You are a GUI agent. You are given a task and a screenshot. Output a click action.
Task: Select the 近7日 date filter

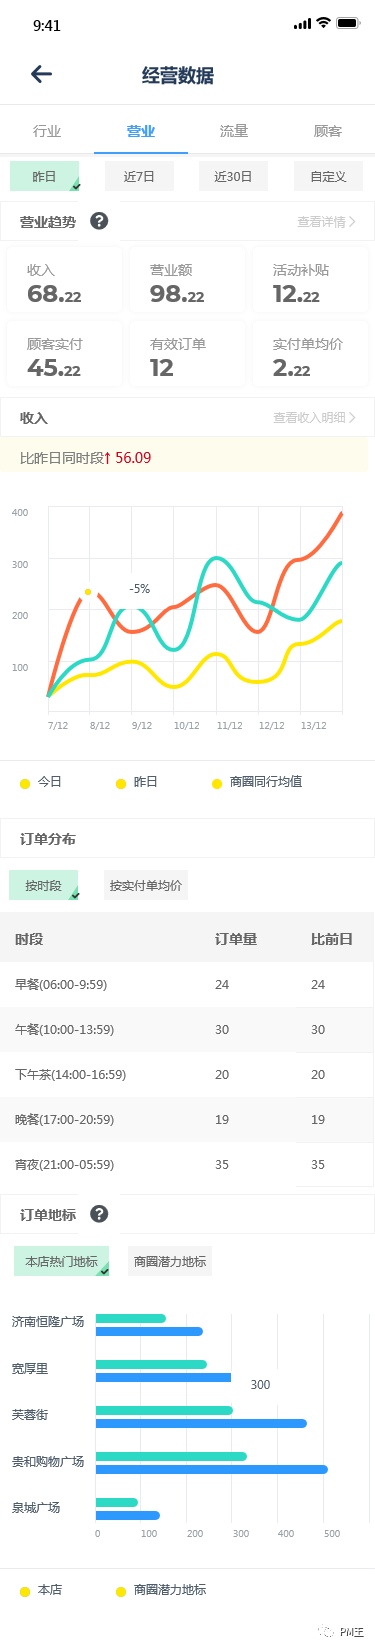[x=139, y=176]
